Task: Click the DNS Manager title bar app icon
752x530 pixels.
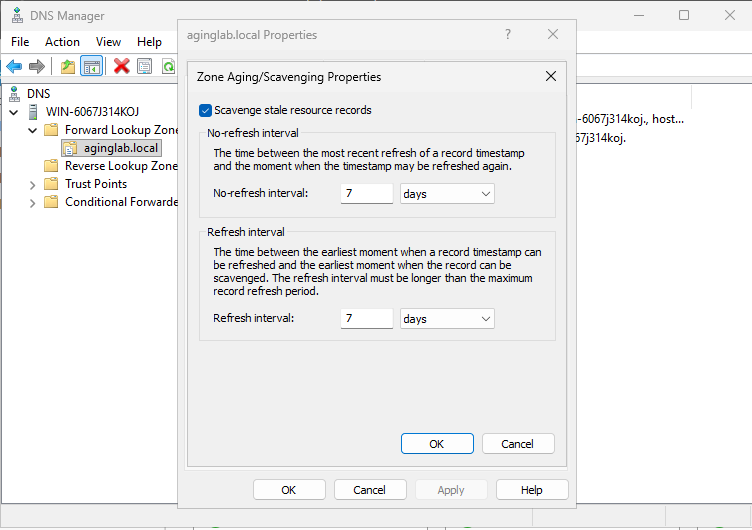Action: coord(17,15)
